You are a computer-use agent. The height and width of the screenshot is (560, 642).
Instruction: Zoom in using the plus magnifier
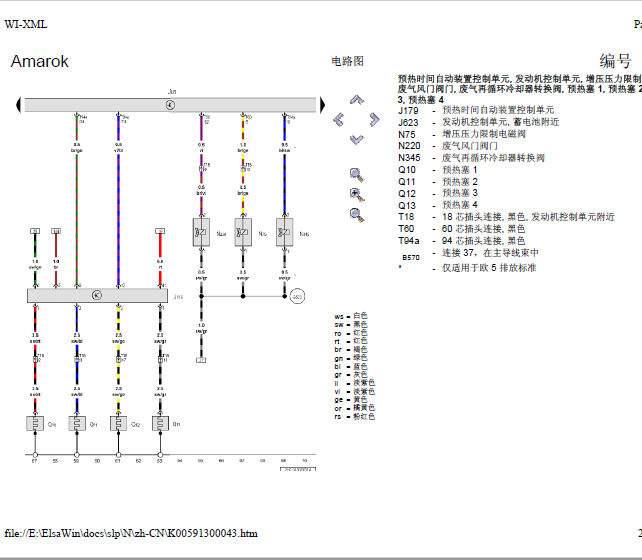click(x=357, y=195)
